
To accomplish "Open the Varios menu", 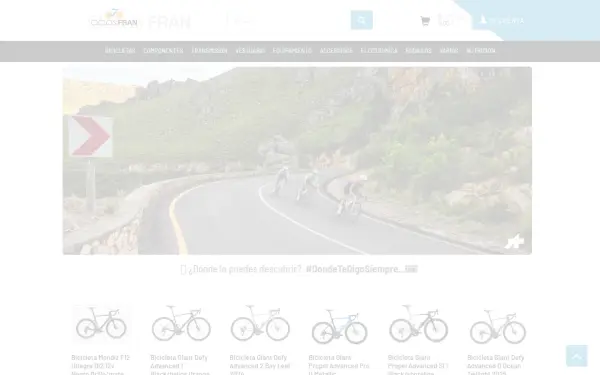I will [x=449, y=51].
